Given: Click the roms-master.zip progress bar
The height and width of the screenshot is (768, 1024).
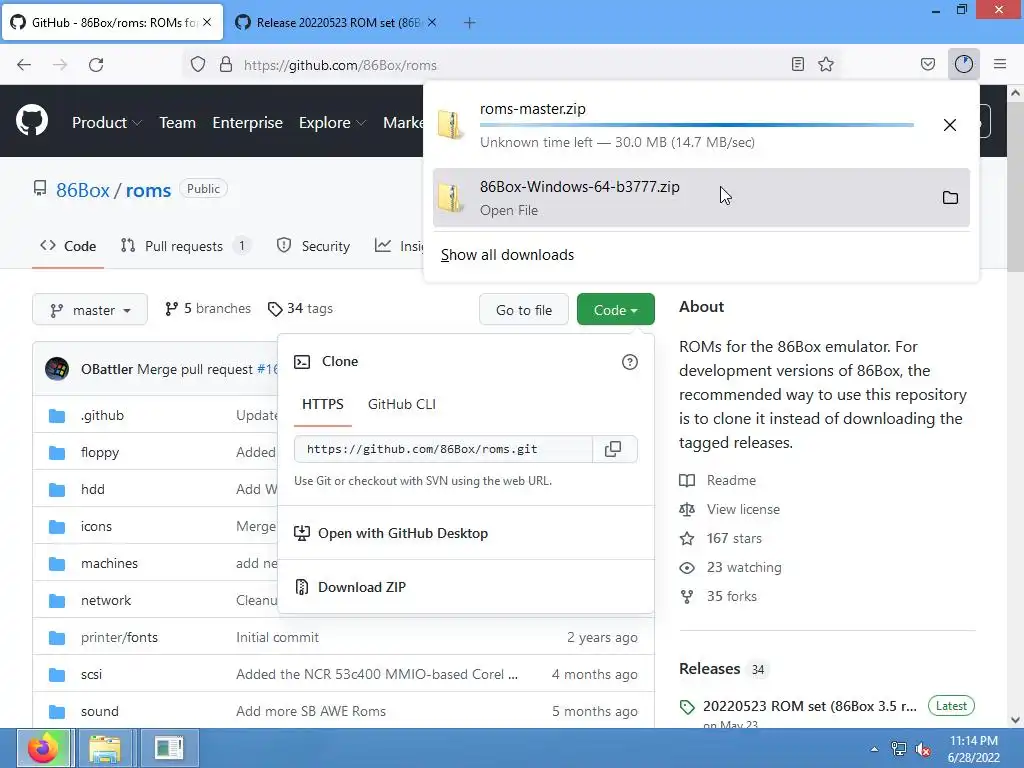Looking at the screenshot, I should (x=697, y=125).
